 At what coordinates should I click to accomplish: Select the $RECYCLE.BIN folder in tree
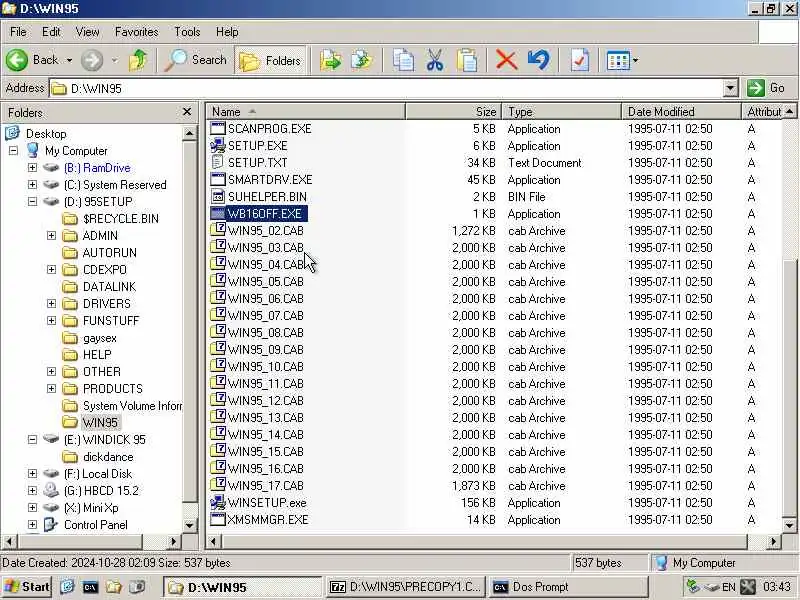120,219
